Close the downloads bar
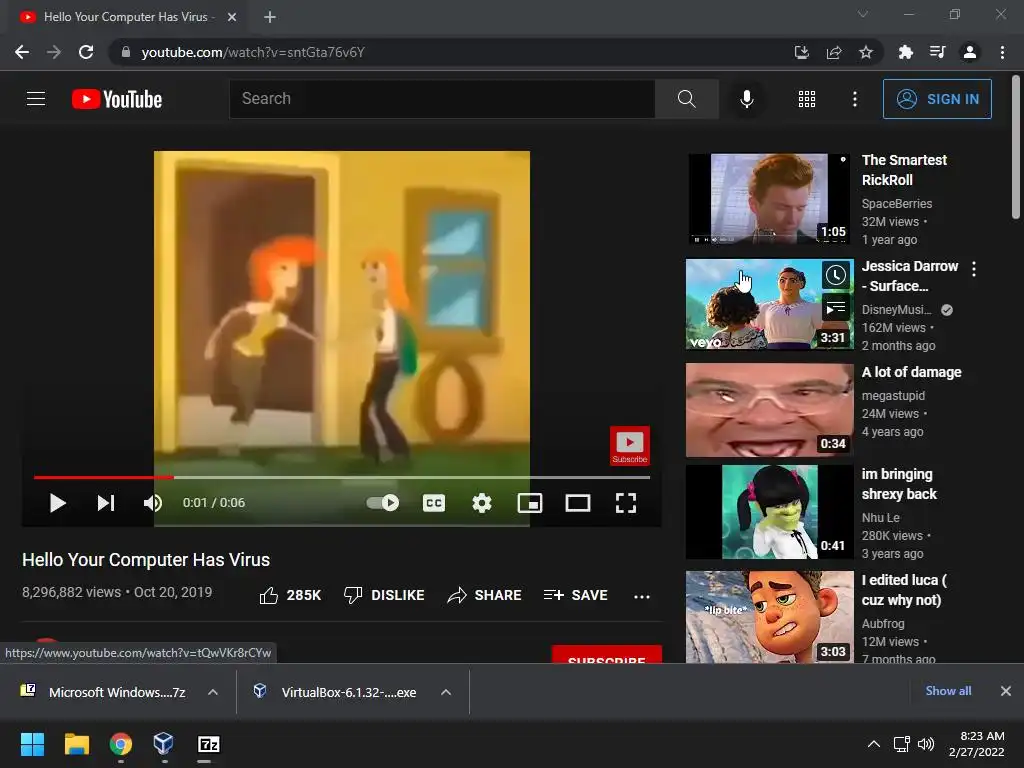Viewport: 1024px width, 768px height. pos(1006,691)
